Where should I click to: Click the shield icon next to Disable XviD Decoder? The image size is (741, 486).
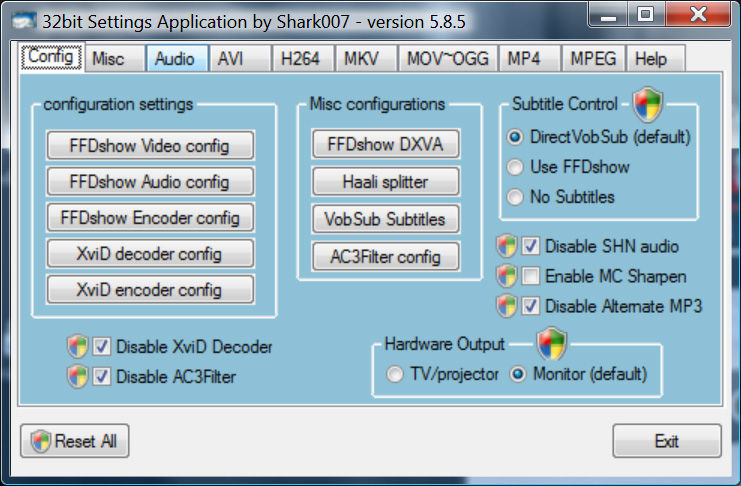(x=78, y=347)
